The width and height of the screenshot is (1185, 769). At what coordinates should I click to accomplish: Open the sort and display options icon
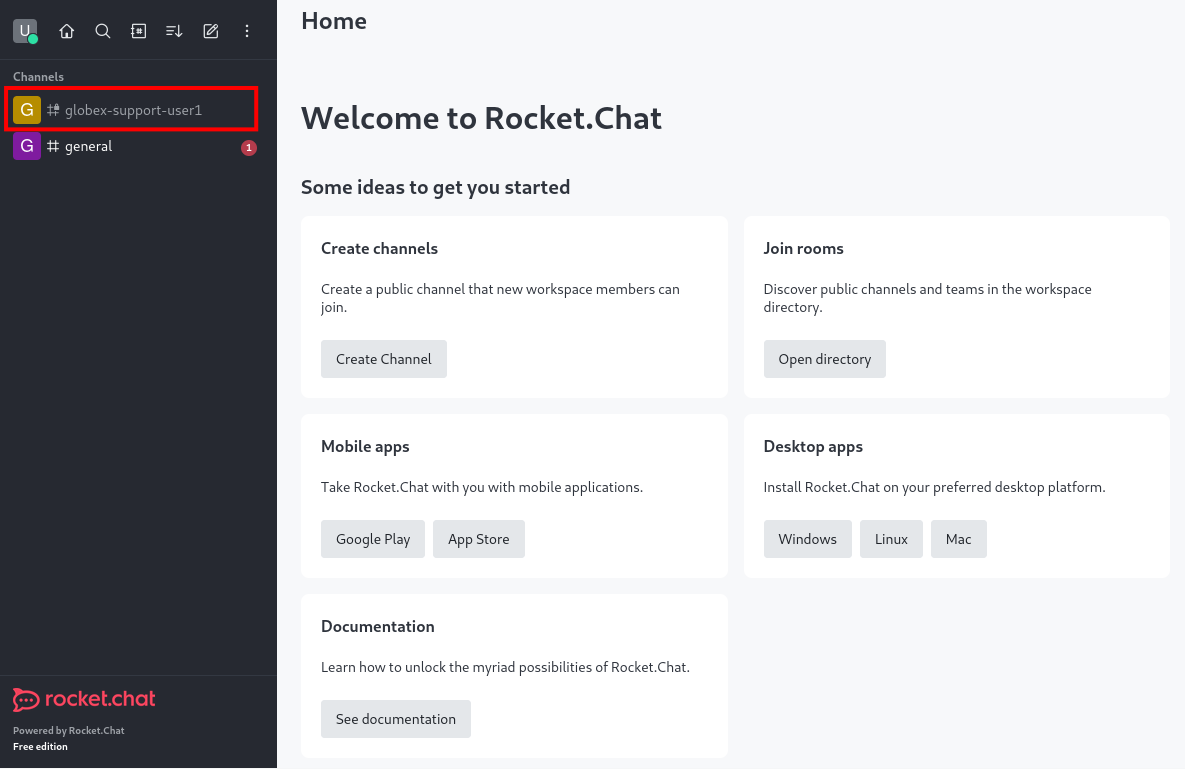(x=175, y=31)
